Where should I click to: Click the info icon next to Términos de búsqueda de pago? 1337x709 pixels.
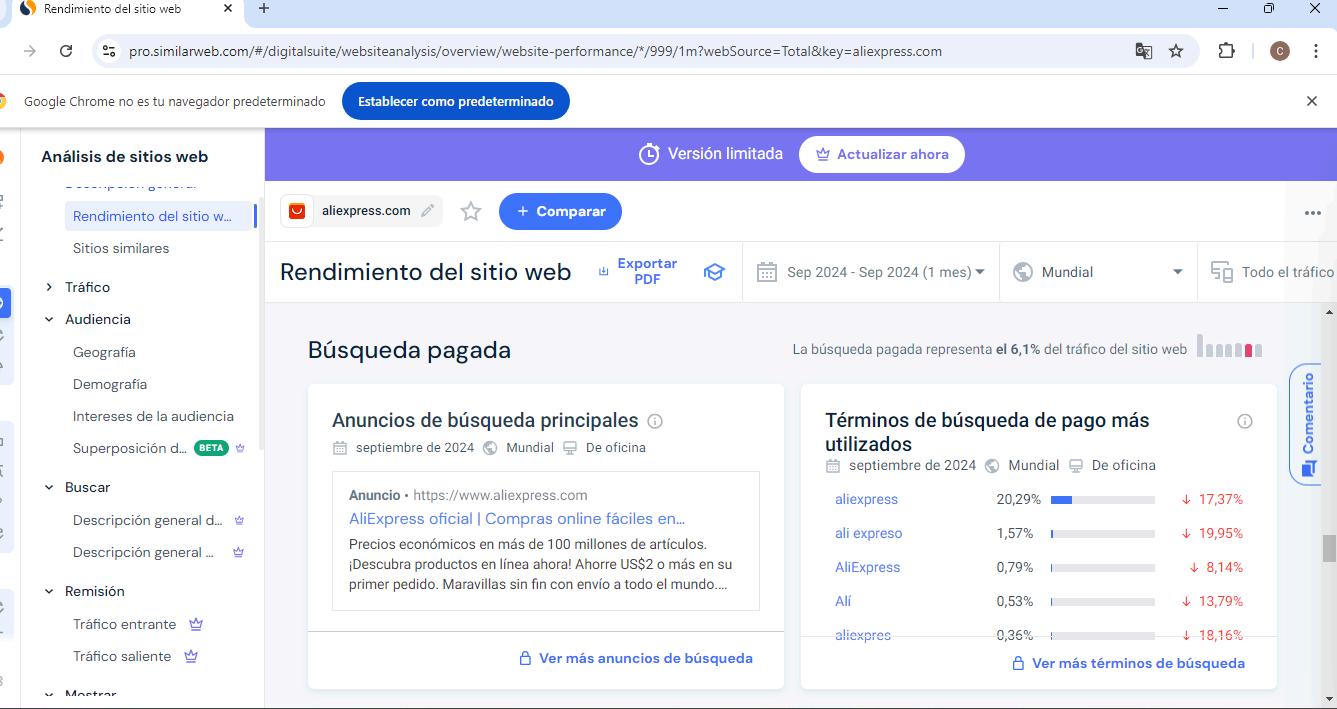[x=1245, y=421]
